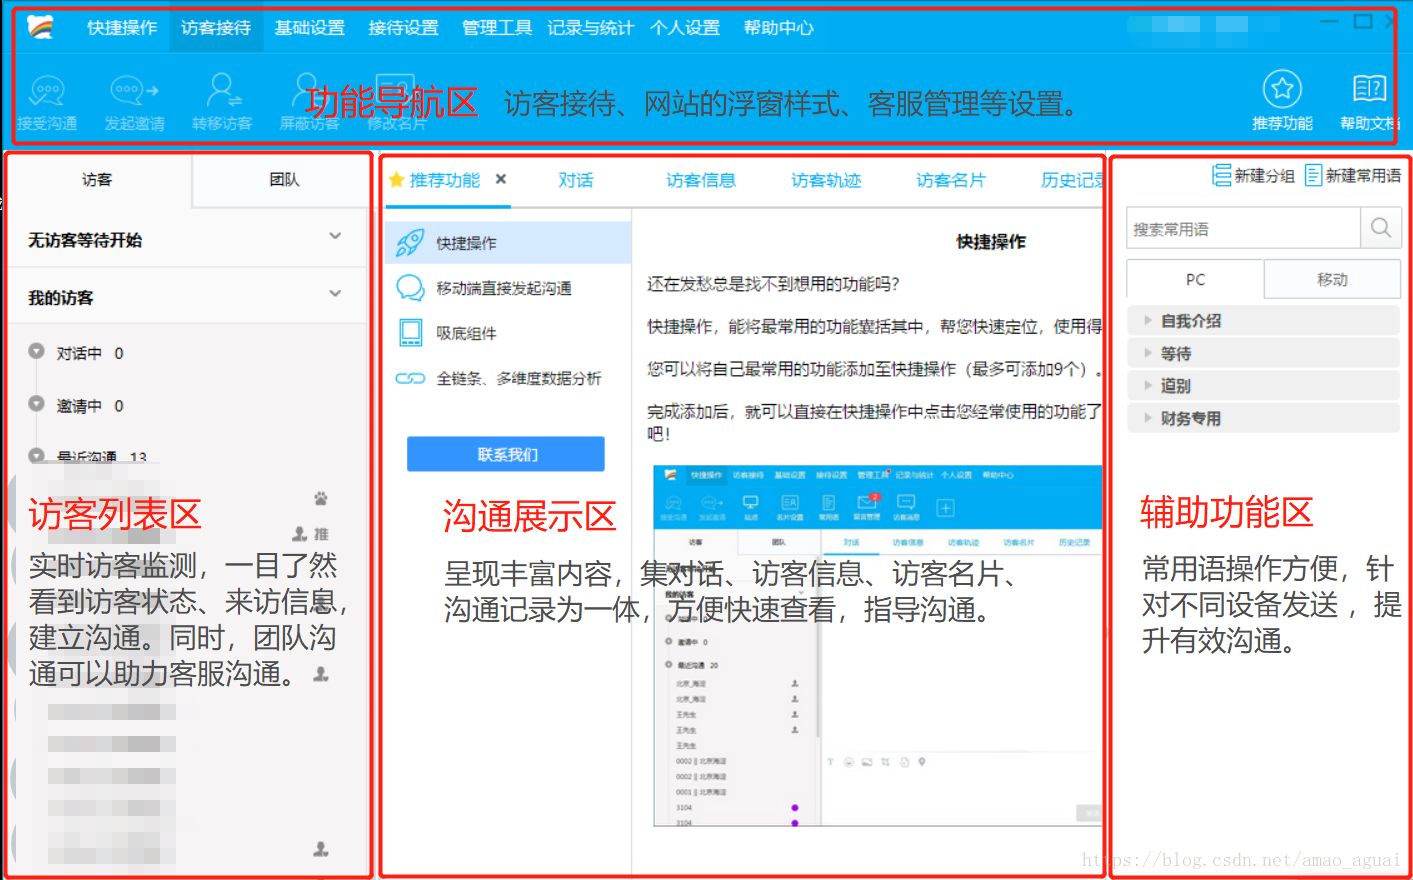Click into the 搜索常用语 search field
This screenshot has width=1413, height=880.
1243,228
